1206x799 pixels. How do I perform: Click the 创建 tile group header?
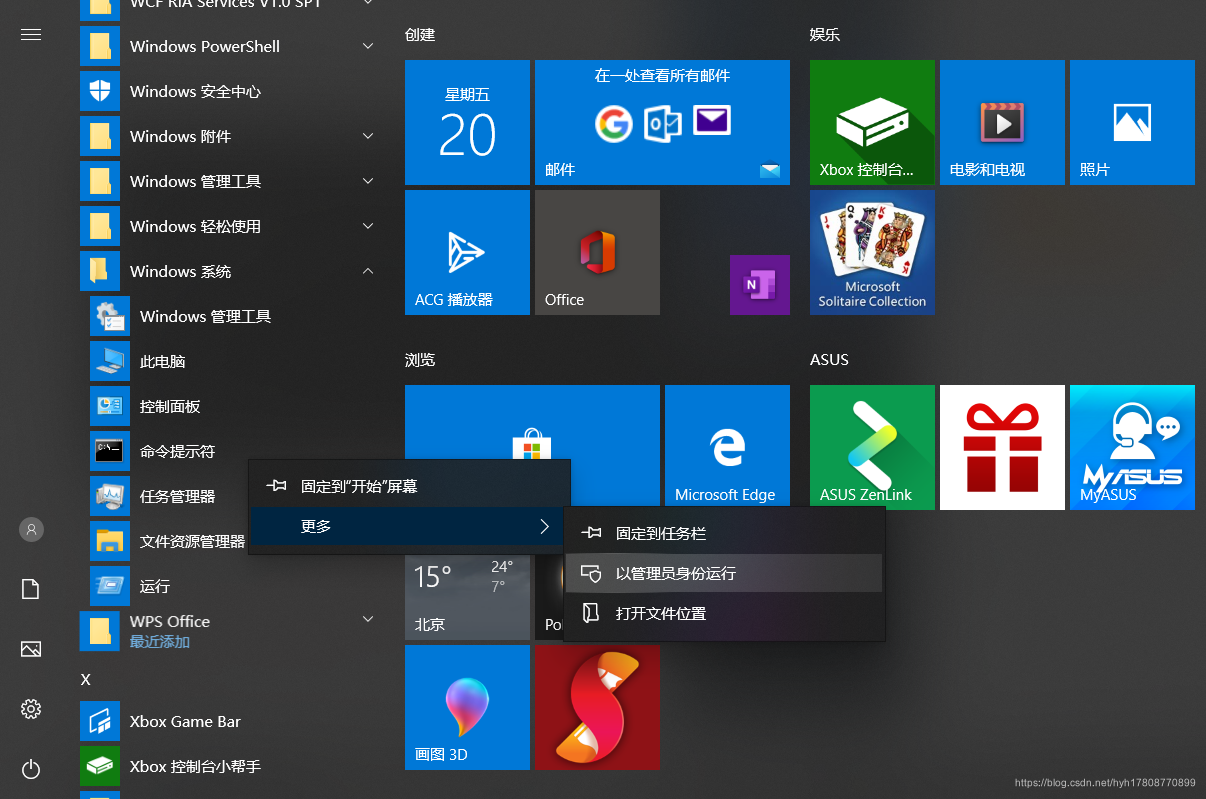[x=420, y=34]
